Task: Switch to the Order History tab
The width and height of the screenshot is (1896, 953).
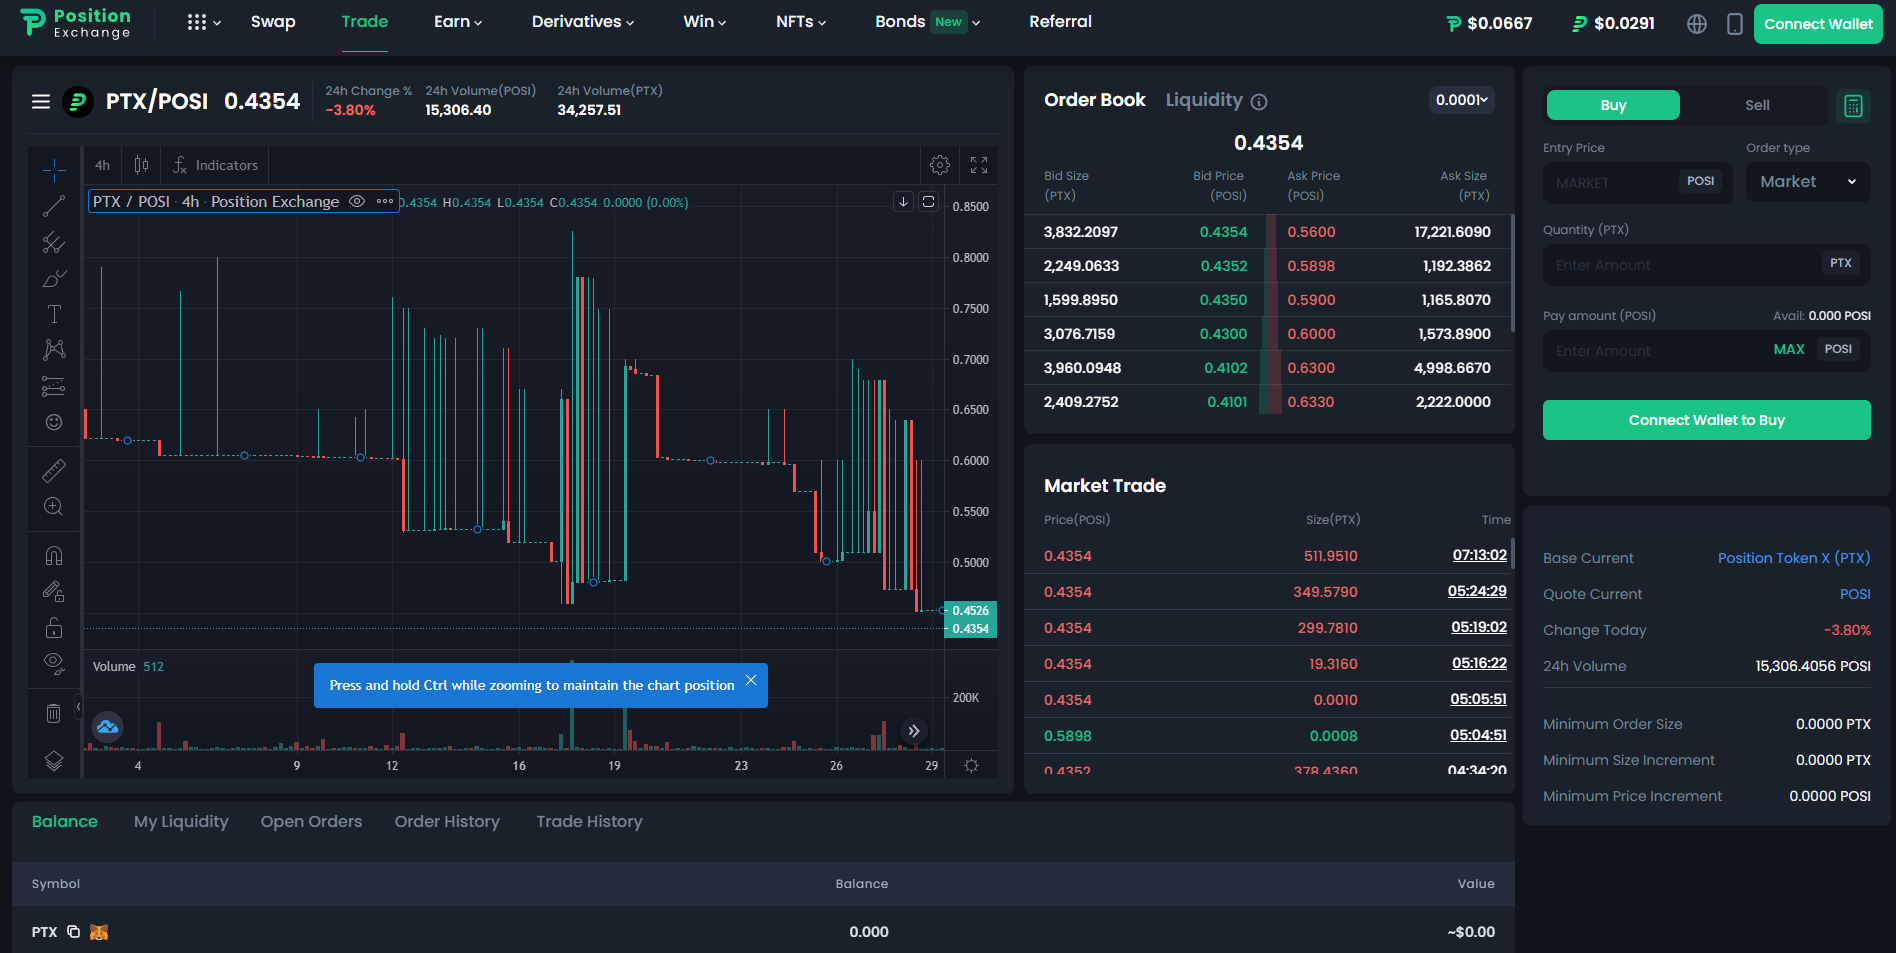Action: tap(447, 821)
